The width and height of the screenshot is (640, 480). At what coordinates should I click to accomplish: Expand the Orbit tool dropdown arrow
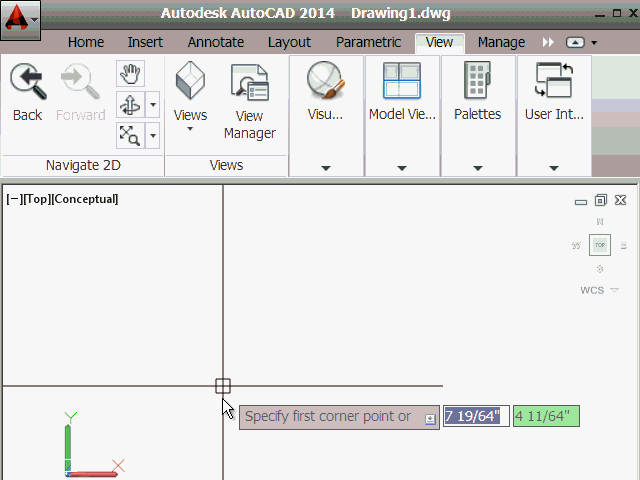click(x=153, y=104)
